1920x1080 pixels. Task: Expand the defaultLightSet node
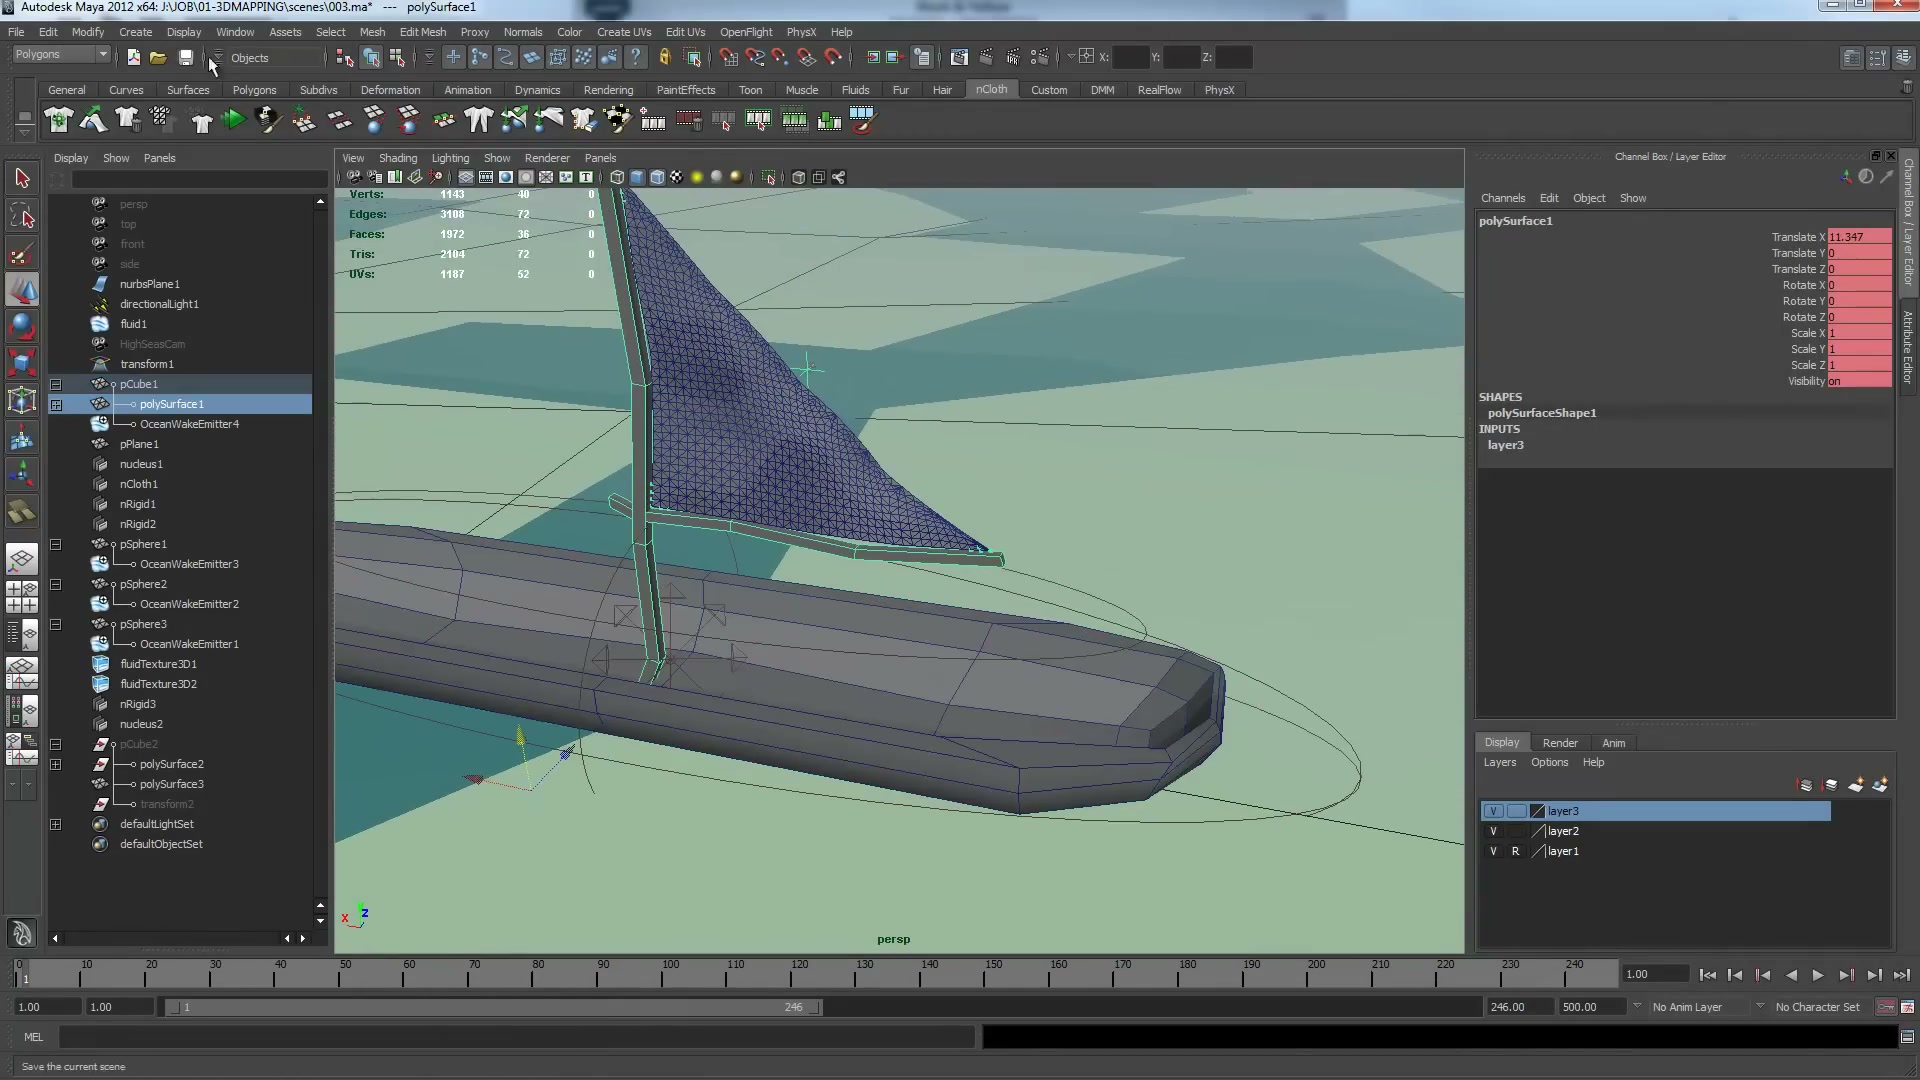coord(56,824)
